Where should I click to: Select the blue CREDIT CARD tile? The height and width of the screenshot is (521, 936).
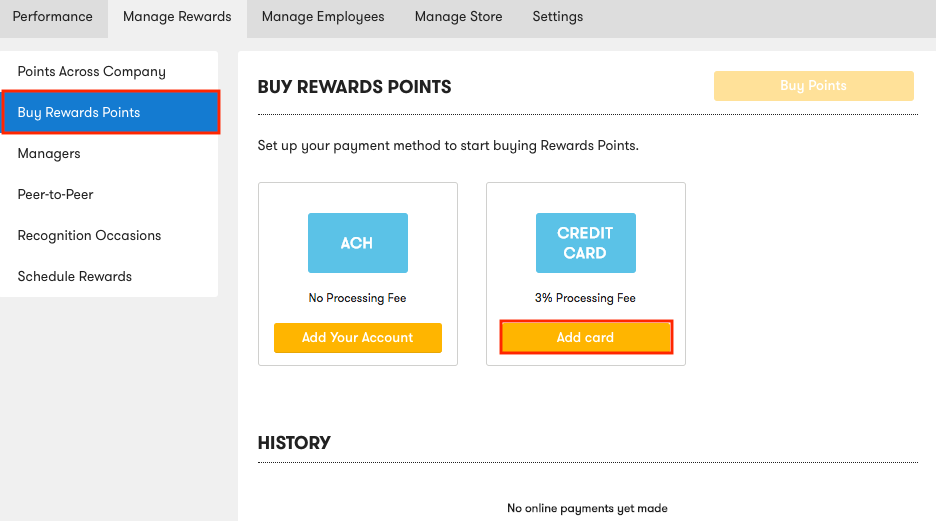tap(586, 243)
